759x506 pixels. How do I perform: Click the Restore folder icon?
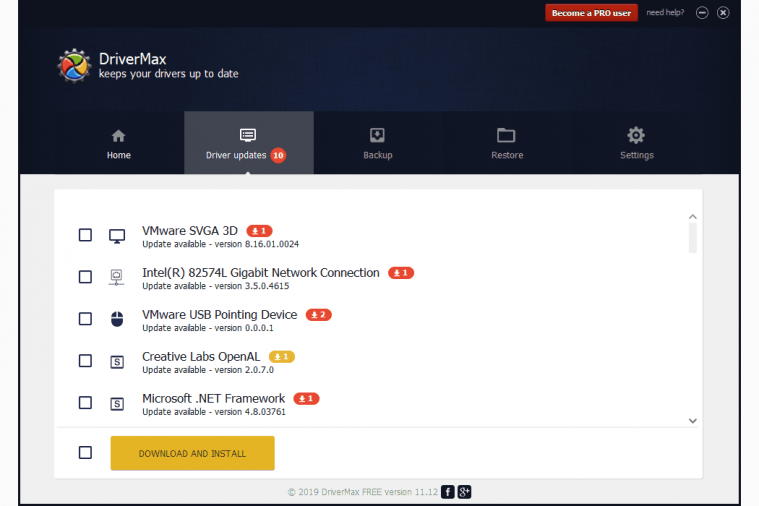[x=506, y=135]
